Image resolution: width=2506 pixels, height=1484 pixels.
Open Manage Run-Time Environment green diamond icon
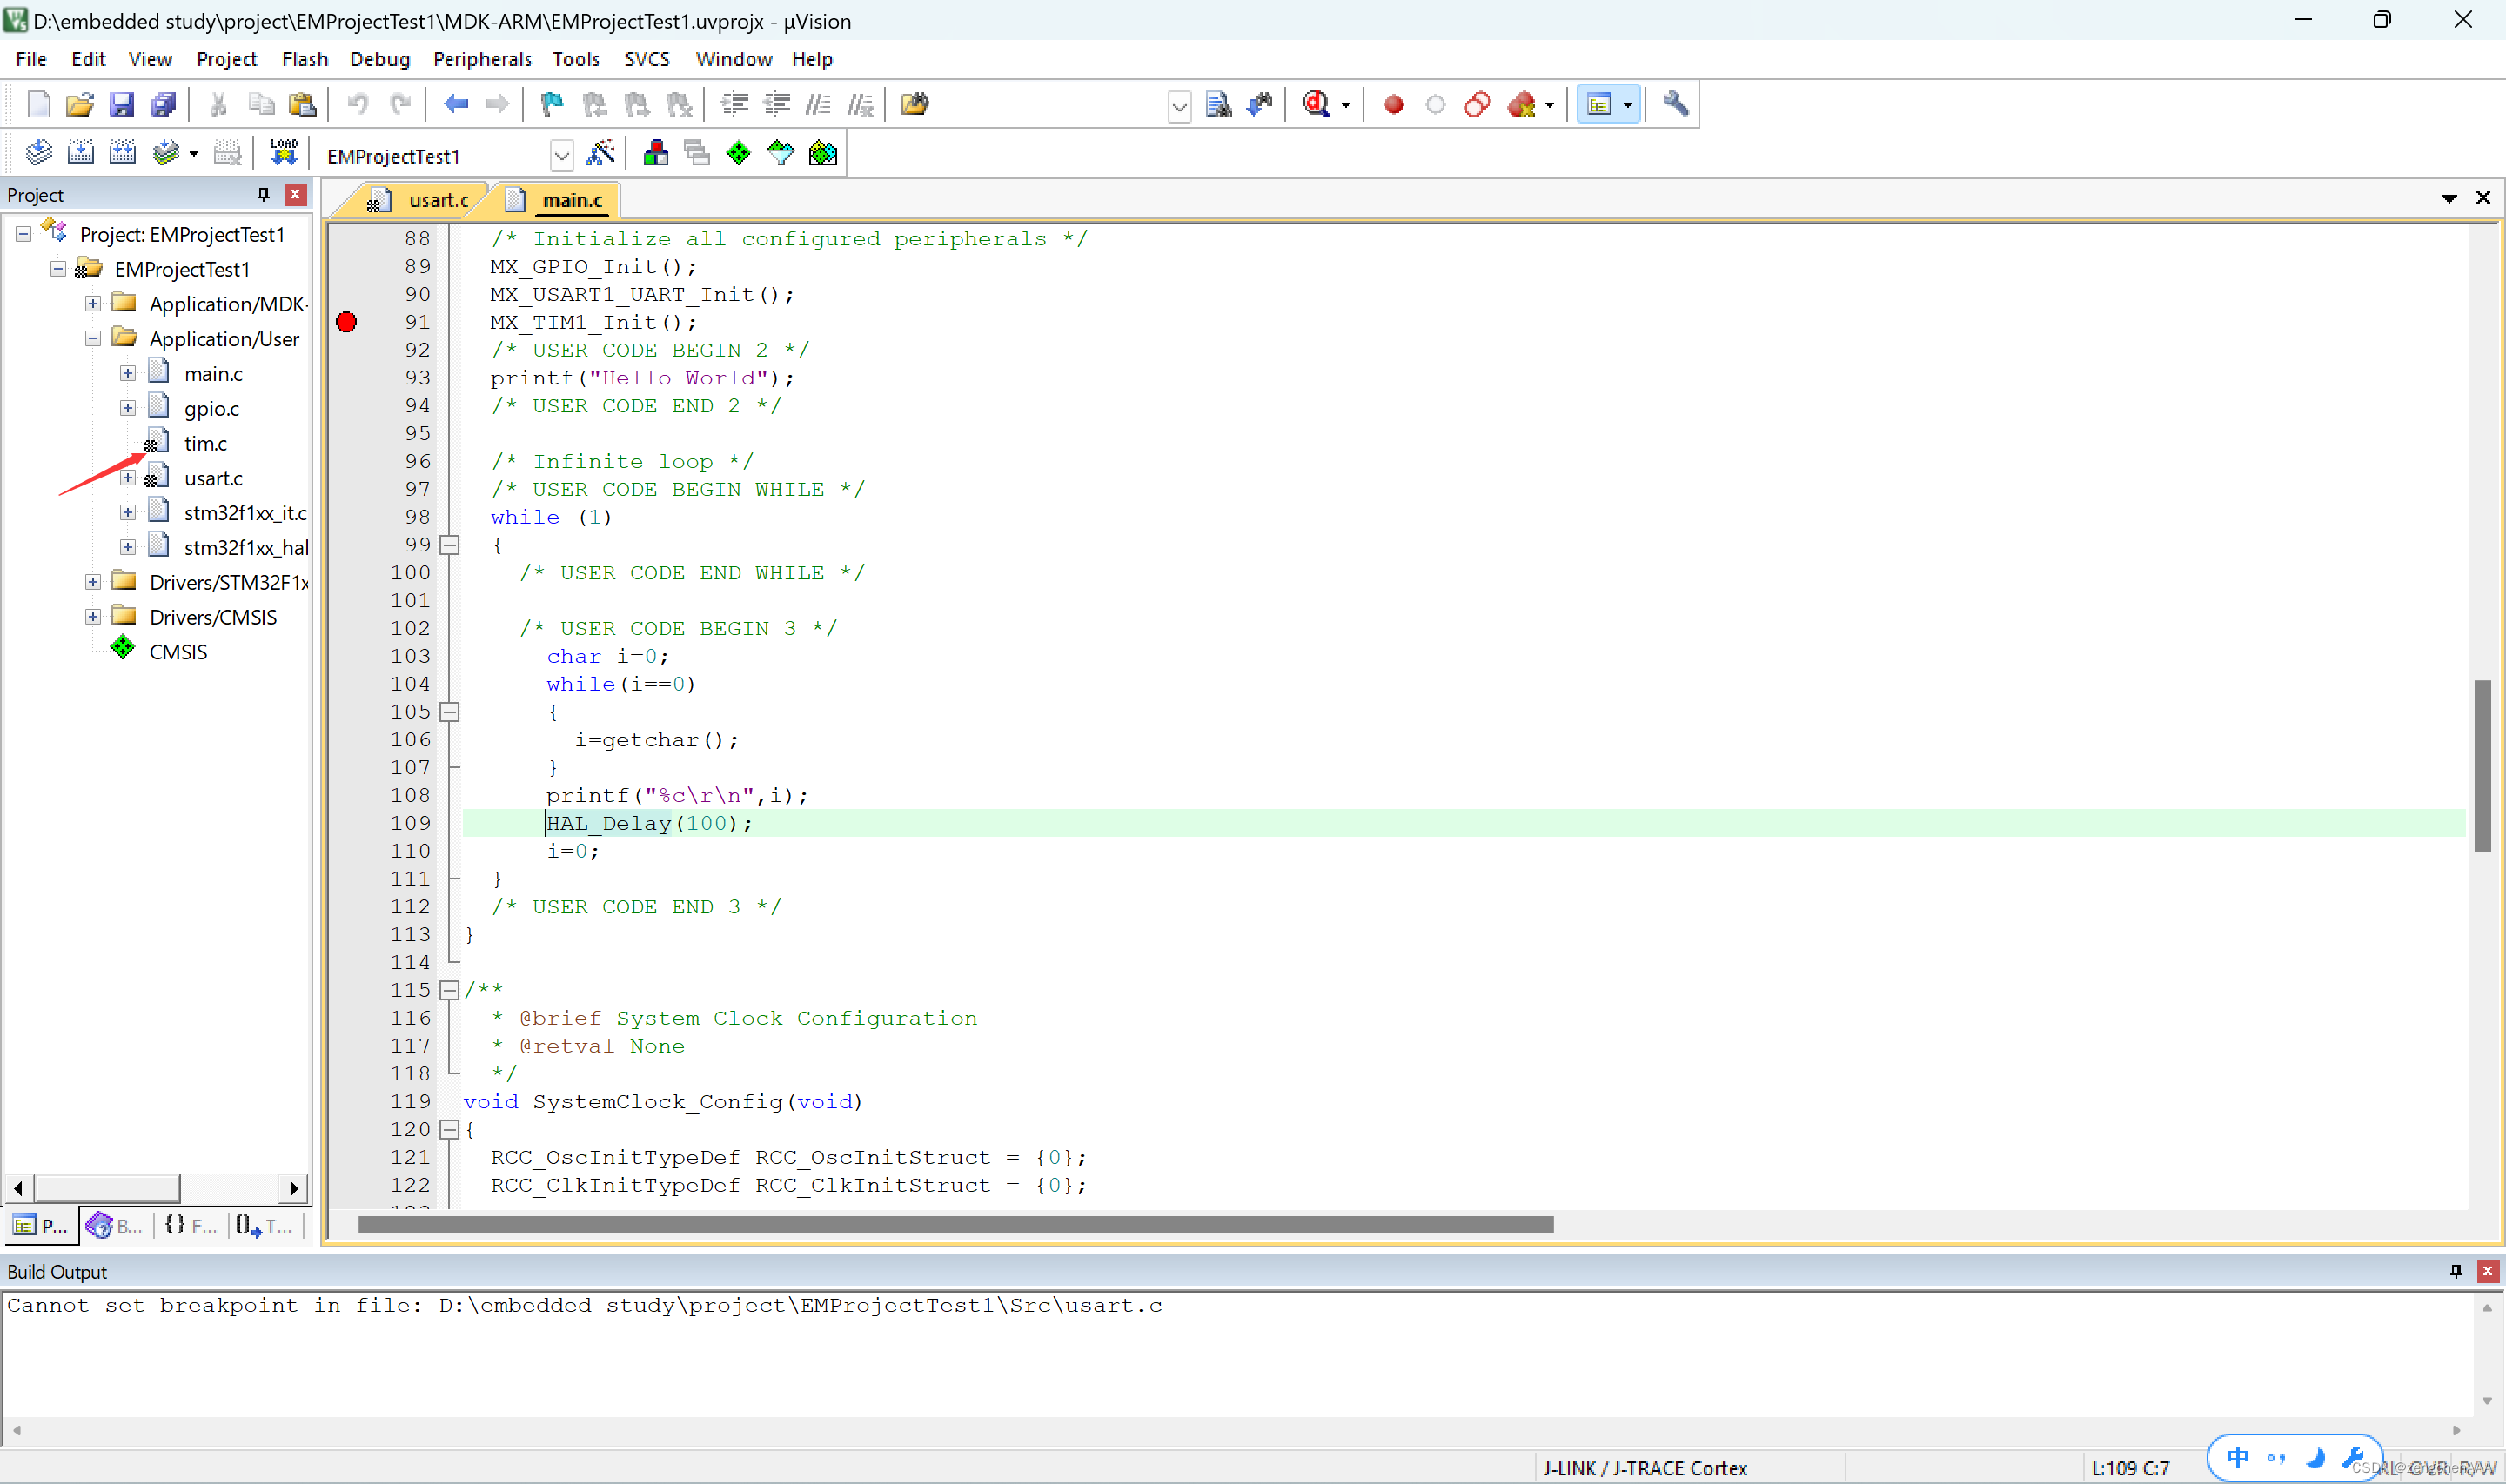coord(738,153)
